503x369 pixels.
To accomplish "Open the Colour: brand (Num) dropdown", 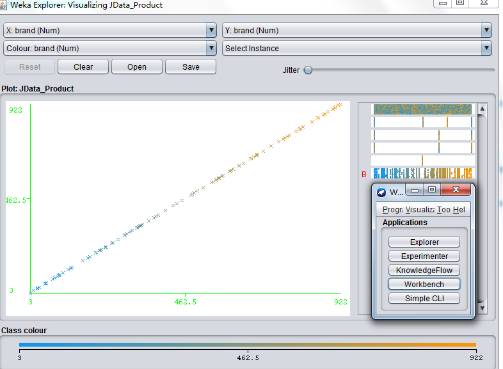I will click(110, 48).
